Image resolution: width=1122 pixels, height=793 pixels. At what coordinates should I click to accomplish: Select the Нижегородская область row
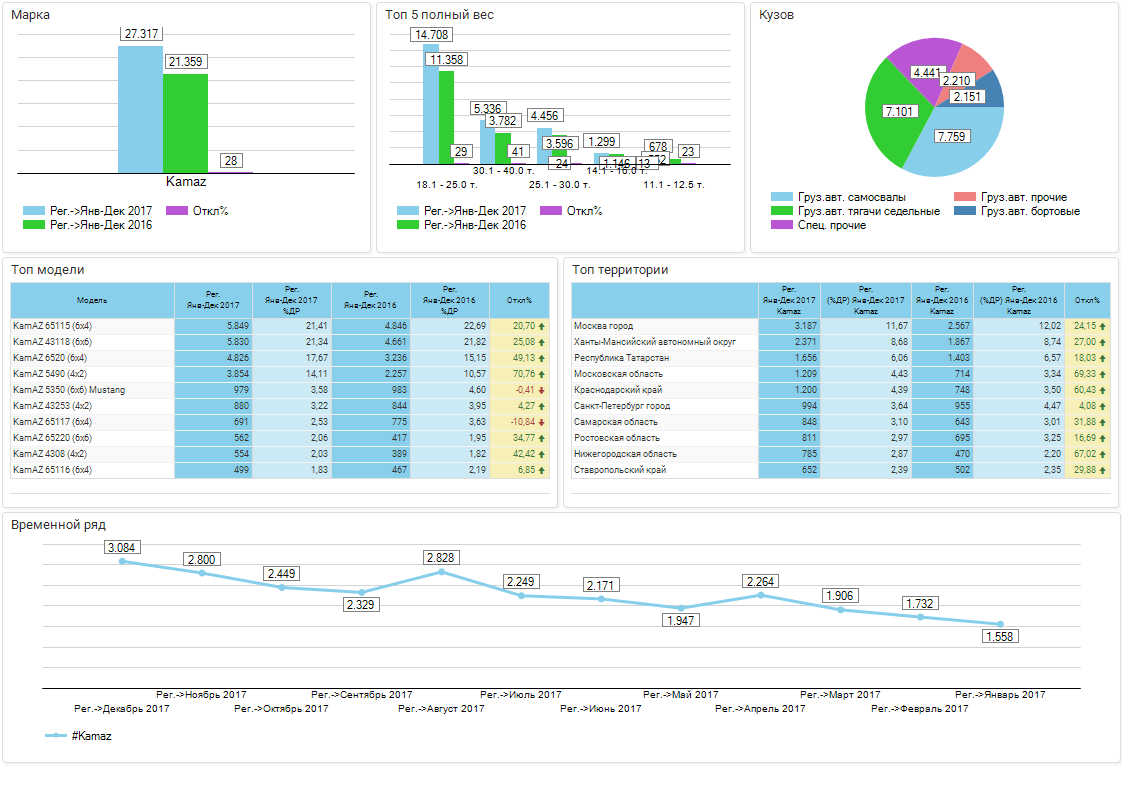point(841,454)
